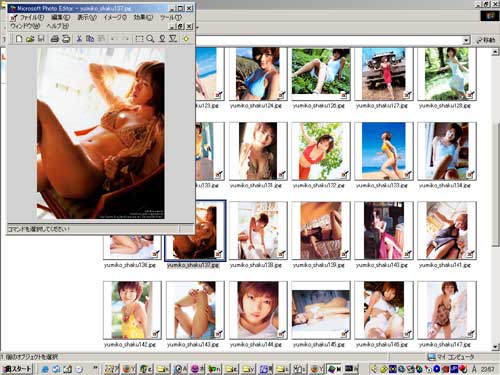Screen dimensions: 500x375
Task: Select thumbnail yumiko_shaku140.jpg
Action: tap(384, 230)
